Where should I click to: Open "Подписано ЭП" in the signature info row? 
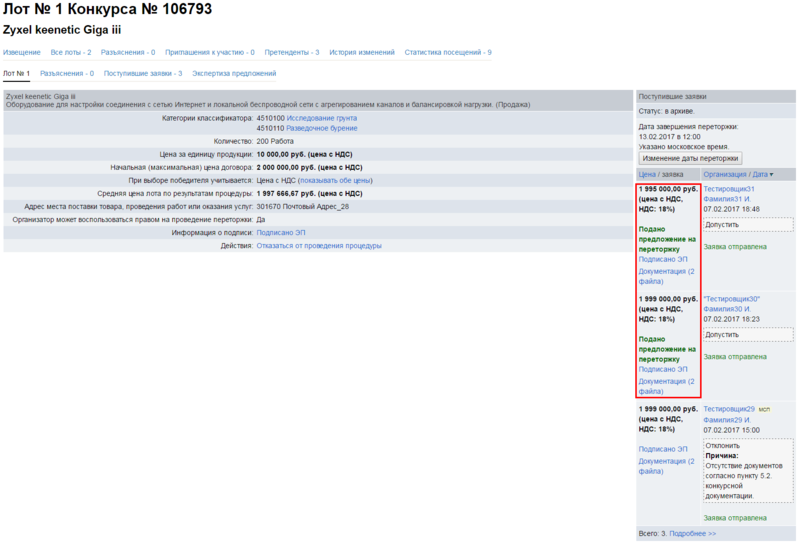point(281,232)
